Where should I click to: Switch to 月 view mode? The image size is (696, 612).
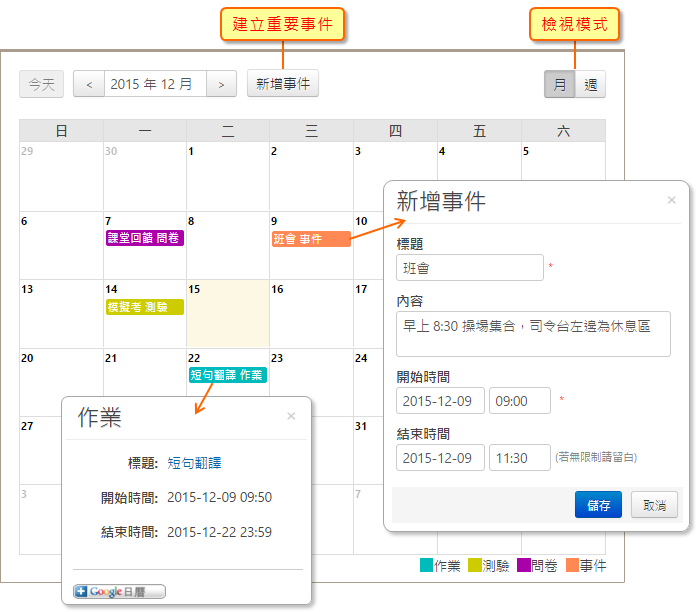click(x=559, y=84)
